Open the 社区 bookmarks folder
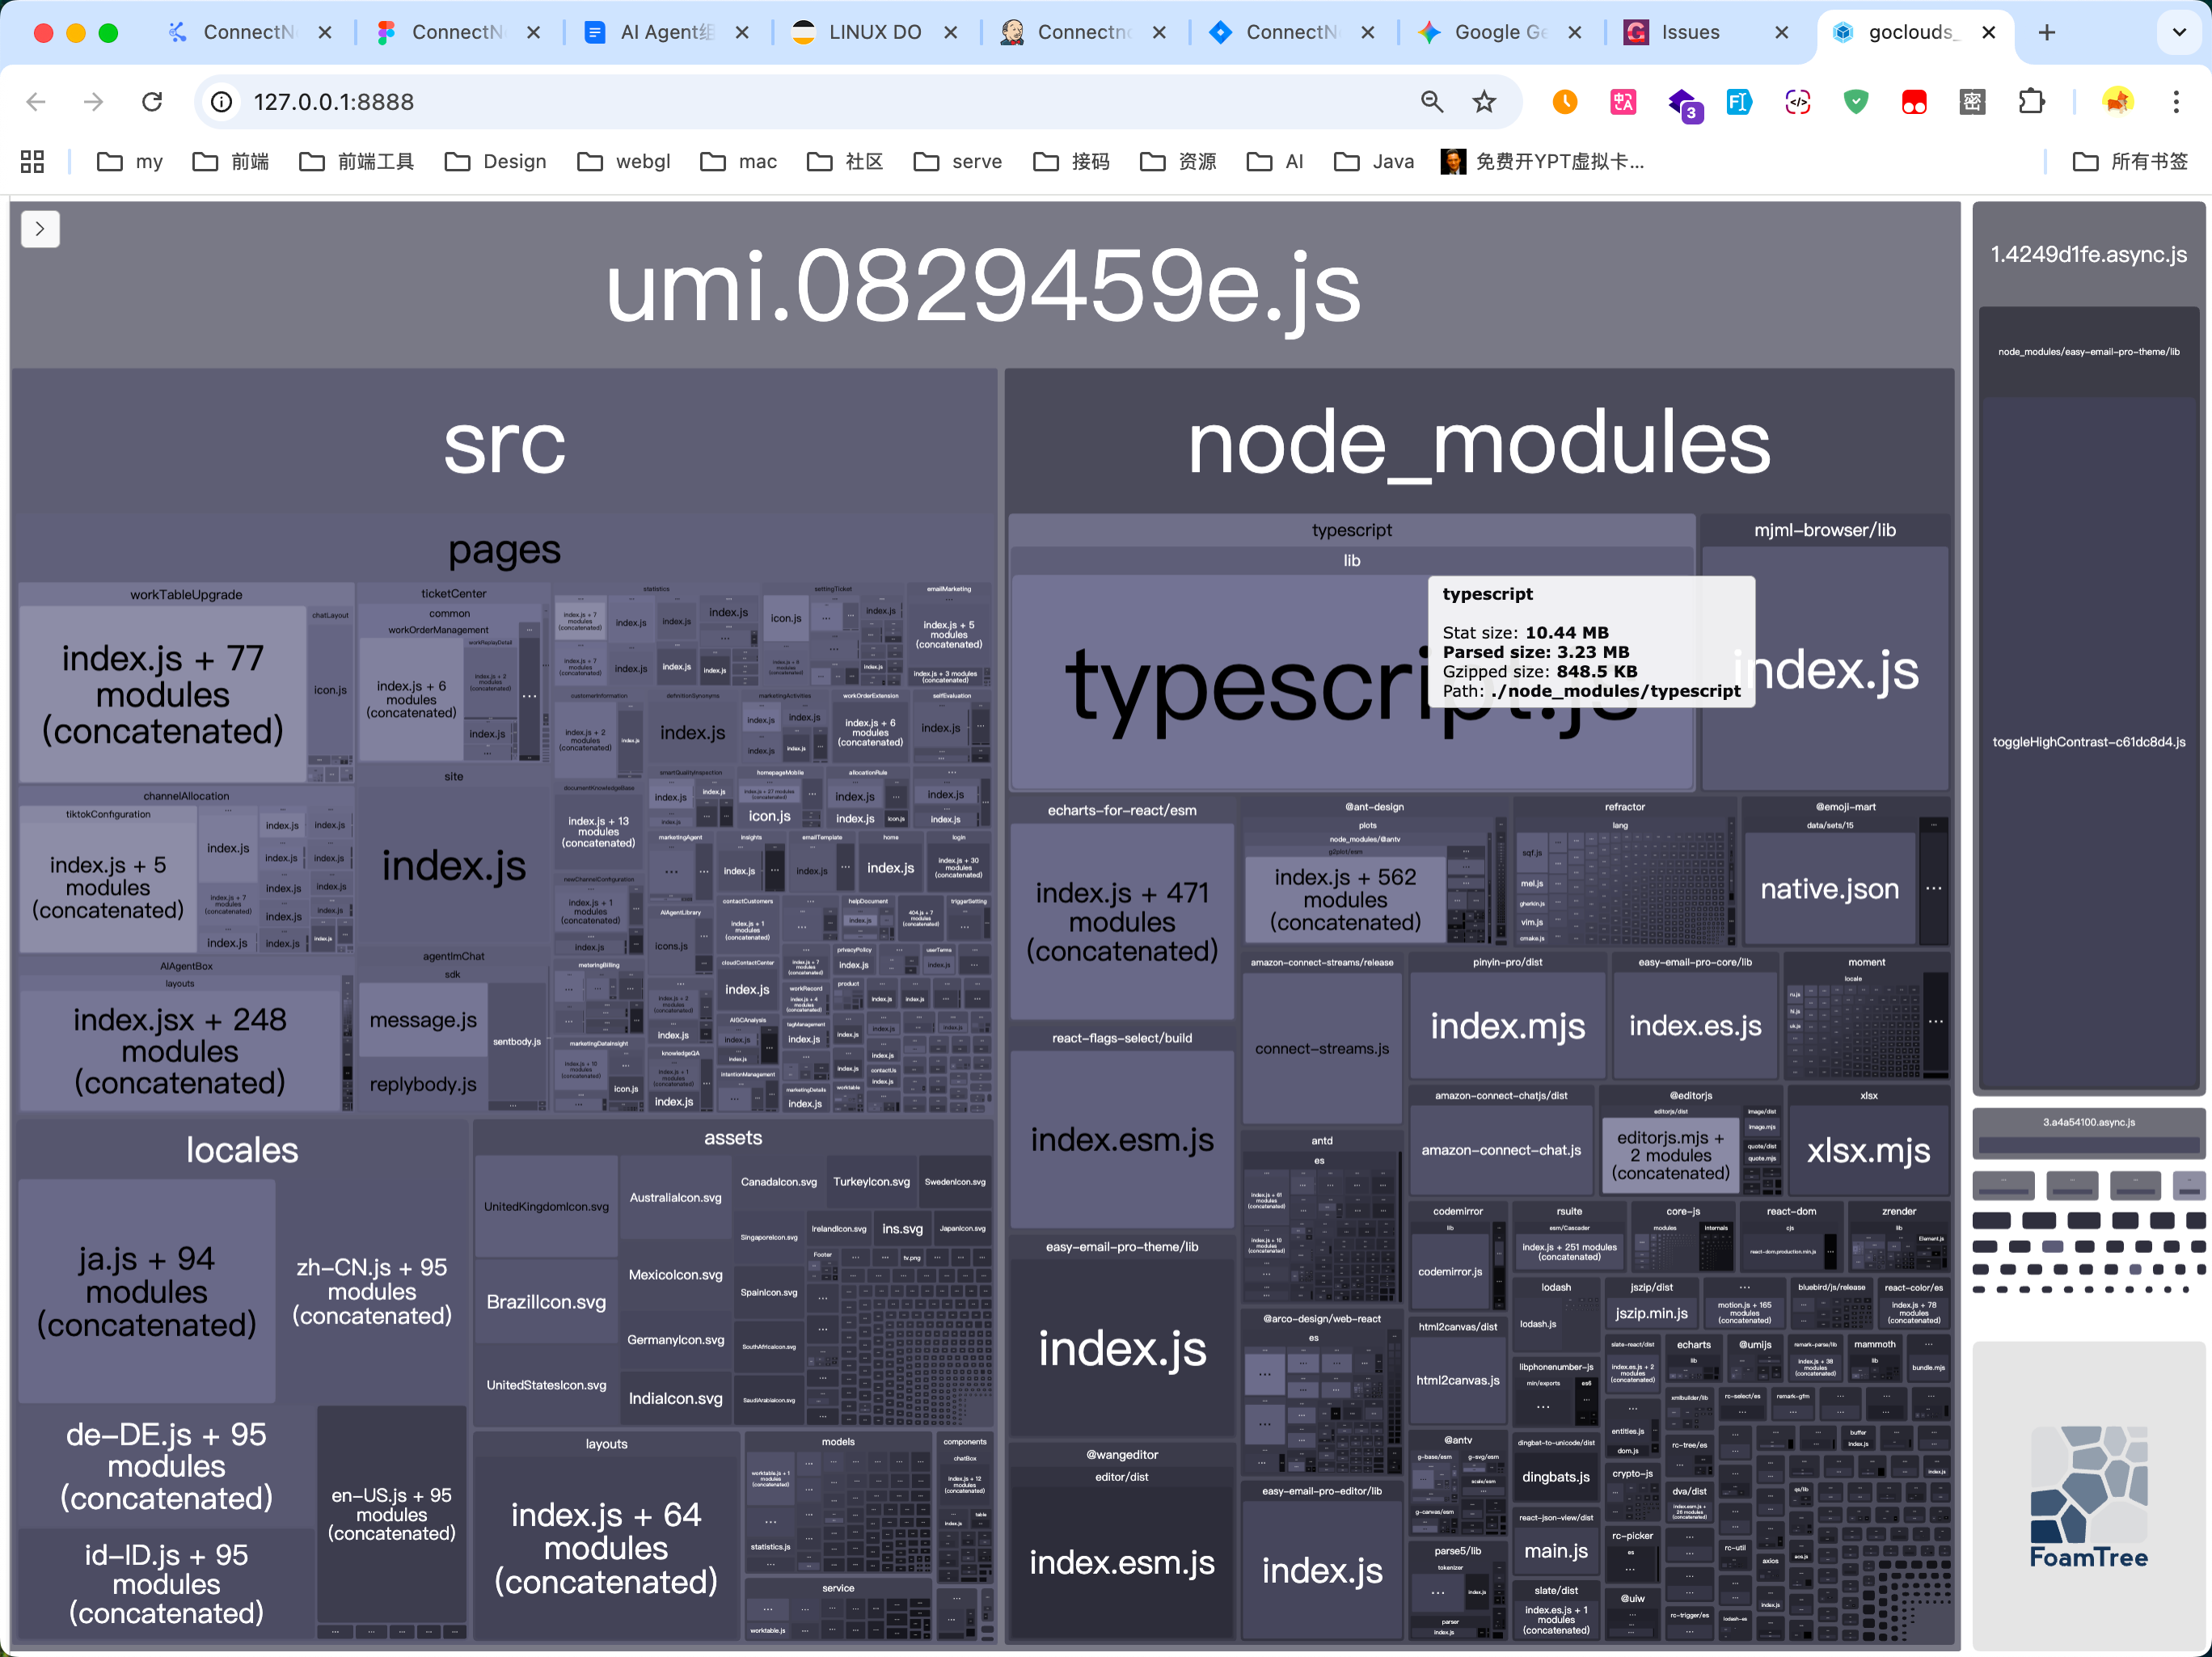Image resolution: width=2212 pixels, height=1657 pixels. tap(845, 161)
